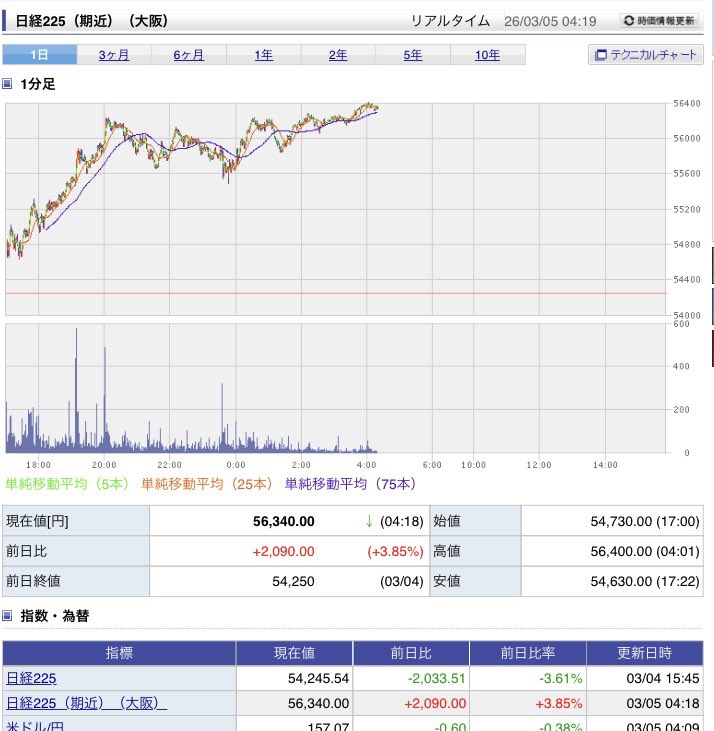The width and height of the screenshot is (714, 731).
Task: Click the square bullet icon beside 指数・為替
Action: point(7,616)
